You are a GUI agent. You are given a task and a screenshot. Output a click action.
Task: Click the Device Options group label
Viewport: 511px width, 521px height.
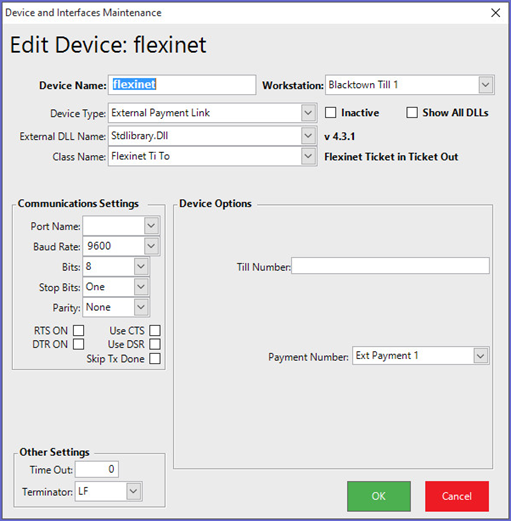215,203
